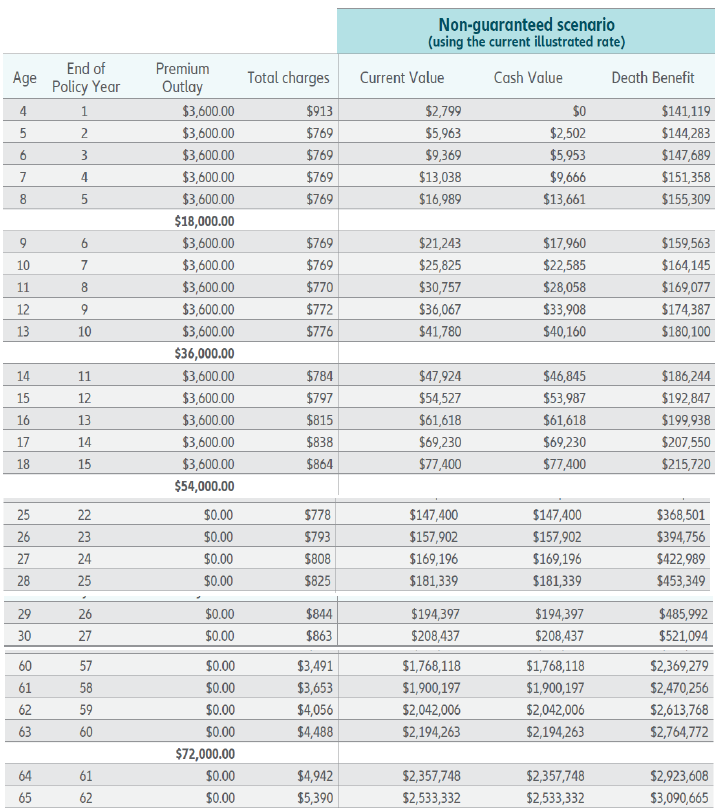Select current value $1,768,118 at age 60
The image size is (718, 808).
431,666
